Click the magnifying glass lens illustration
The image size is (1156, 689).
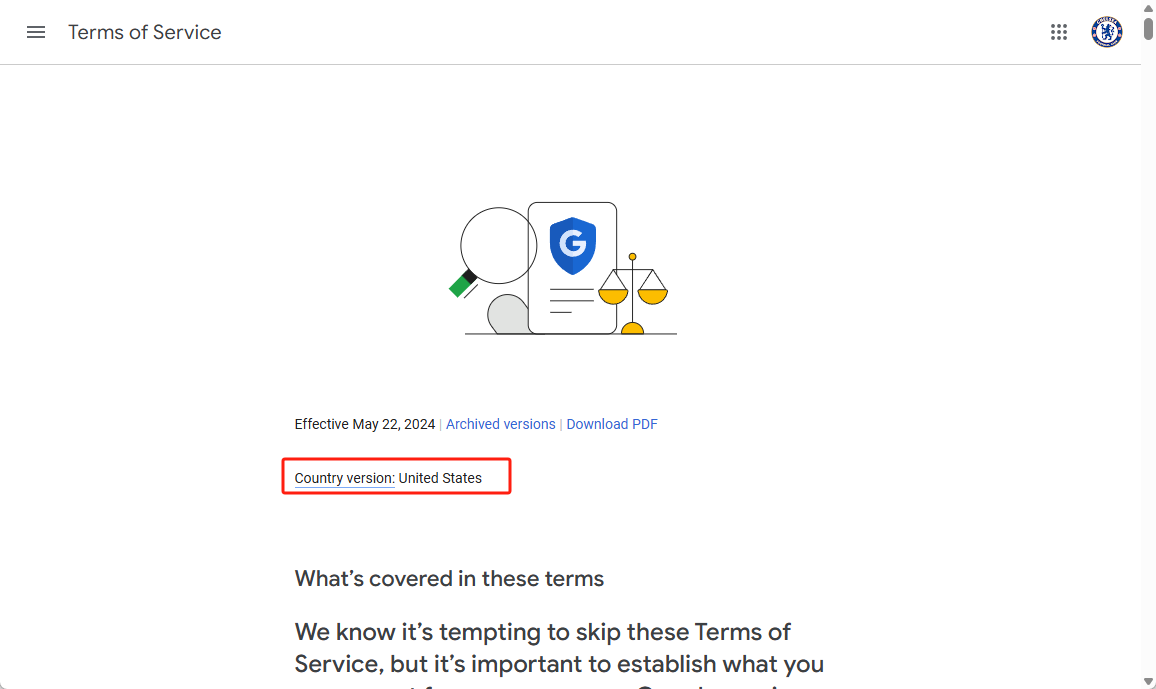tap(497, 245)
